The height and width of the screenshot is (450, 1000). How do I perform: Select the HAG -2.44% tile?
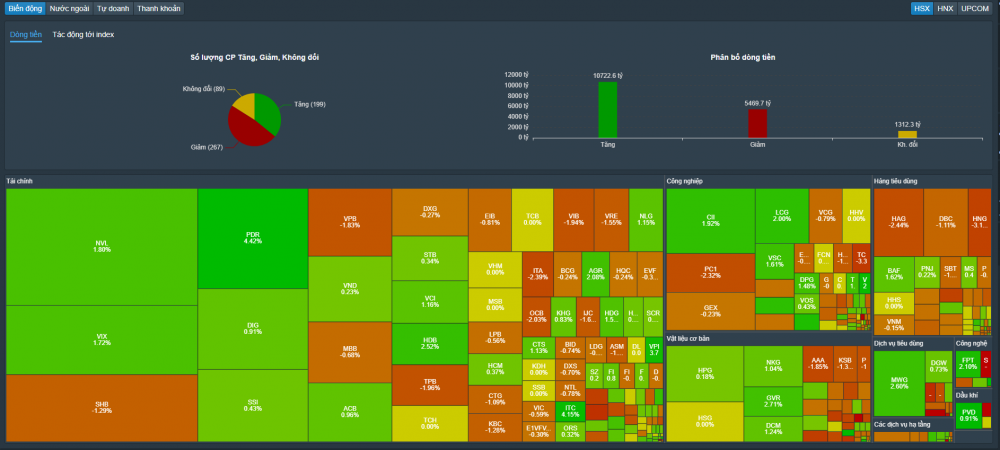[899, 222]
